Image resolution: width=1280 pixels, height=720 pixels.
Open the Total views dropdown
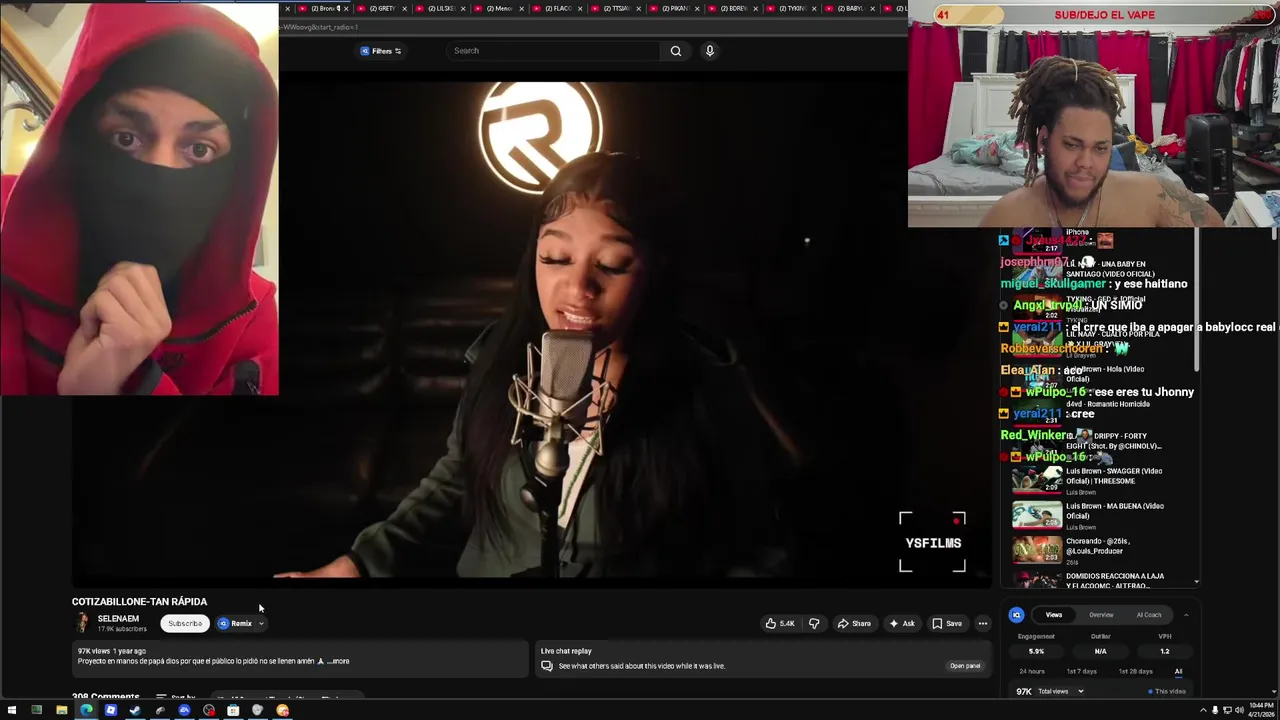coord(1061,691)
